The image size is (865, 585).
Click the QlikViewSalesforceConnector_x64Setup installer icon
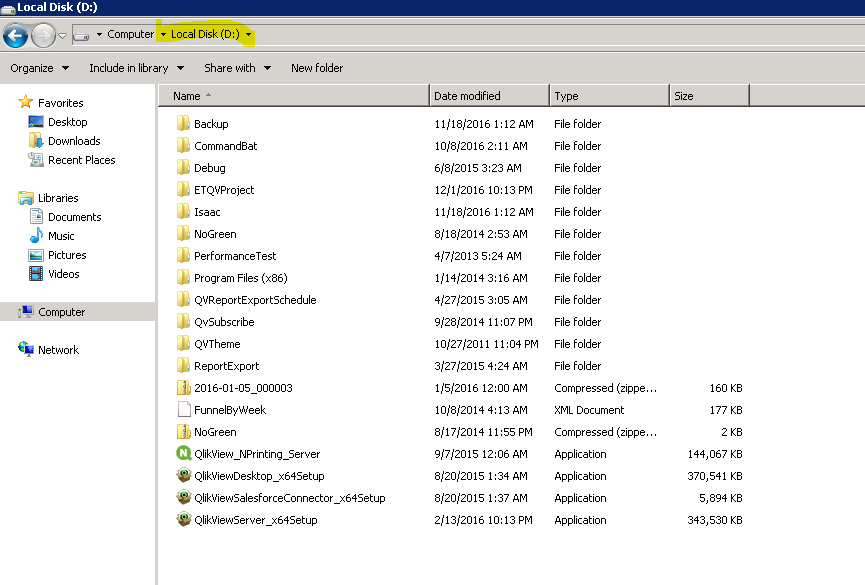click(183, 498)
